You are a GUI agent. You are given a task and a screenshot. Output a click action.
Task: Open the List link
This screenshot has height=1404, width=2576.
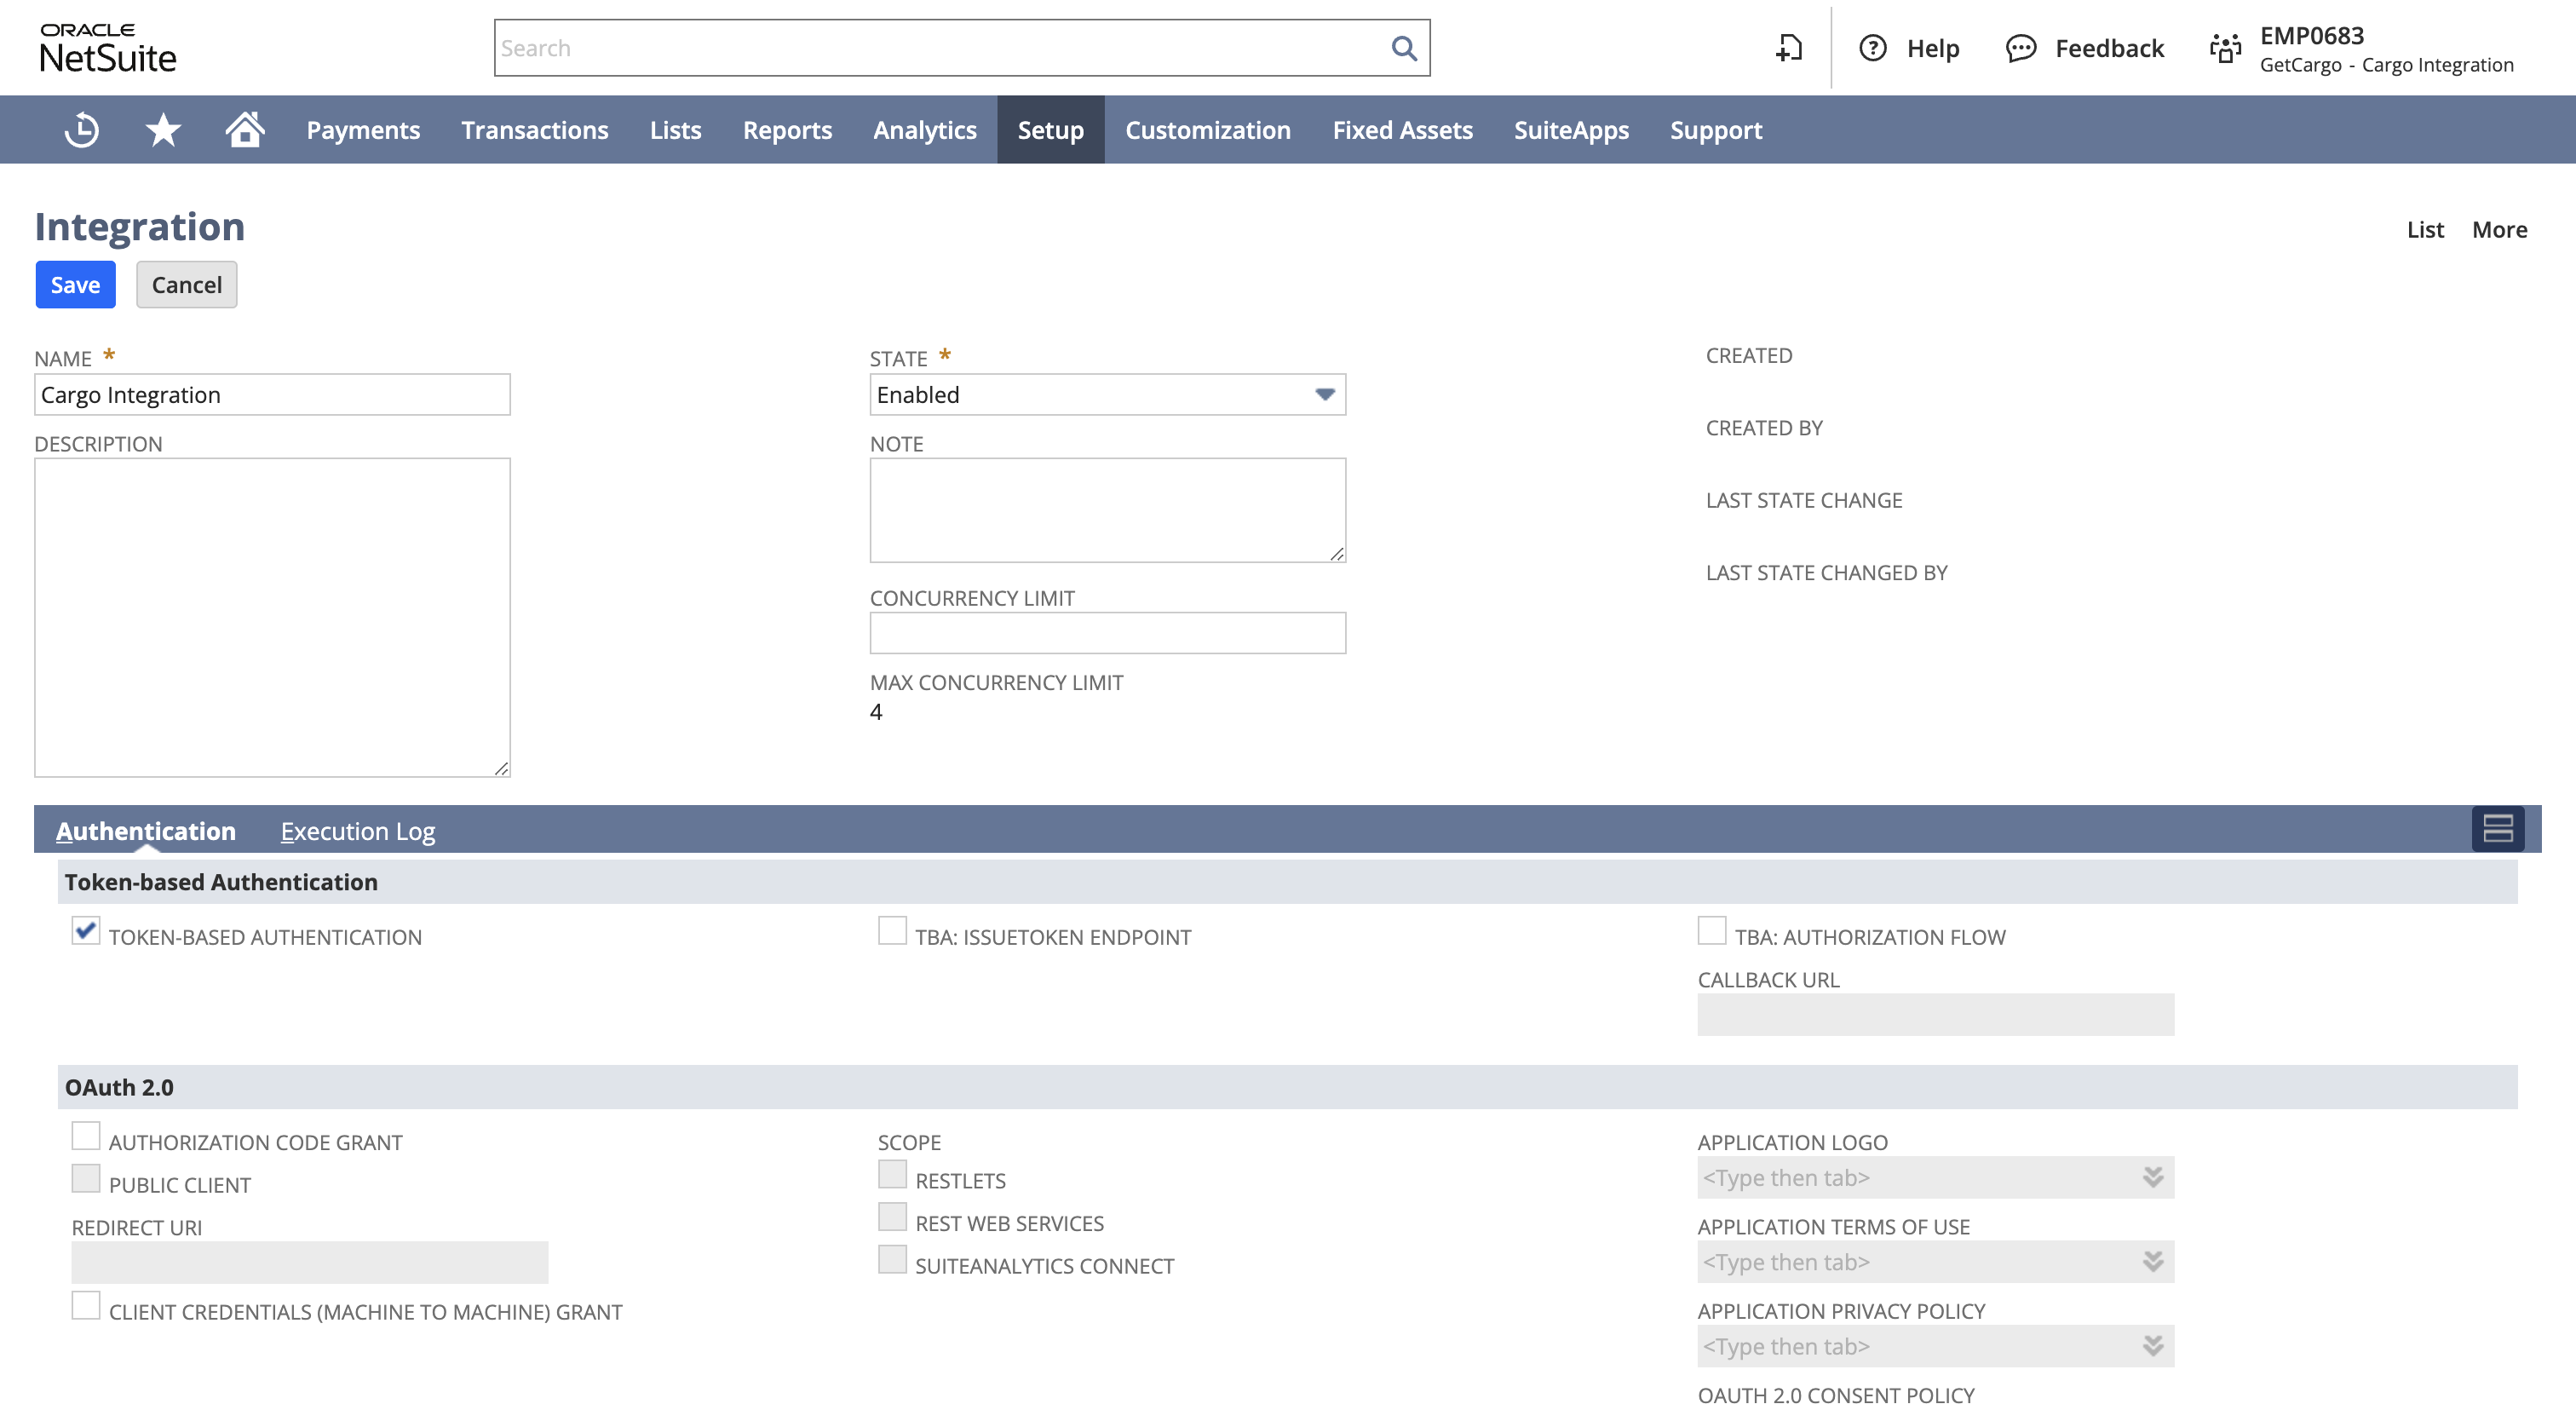point(2425,230)
